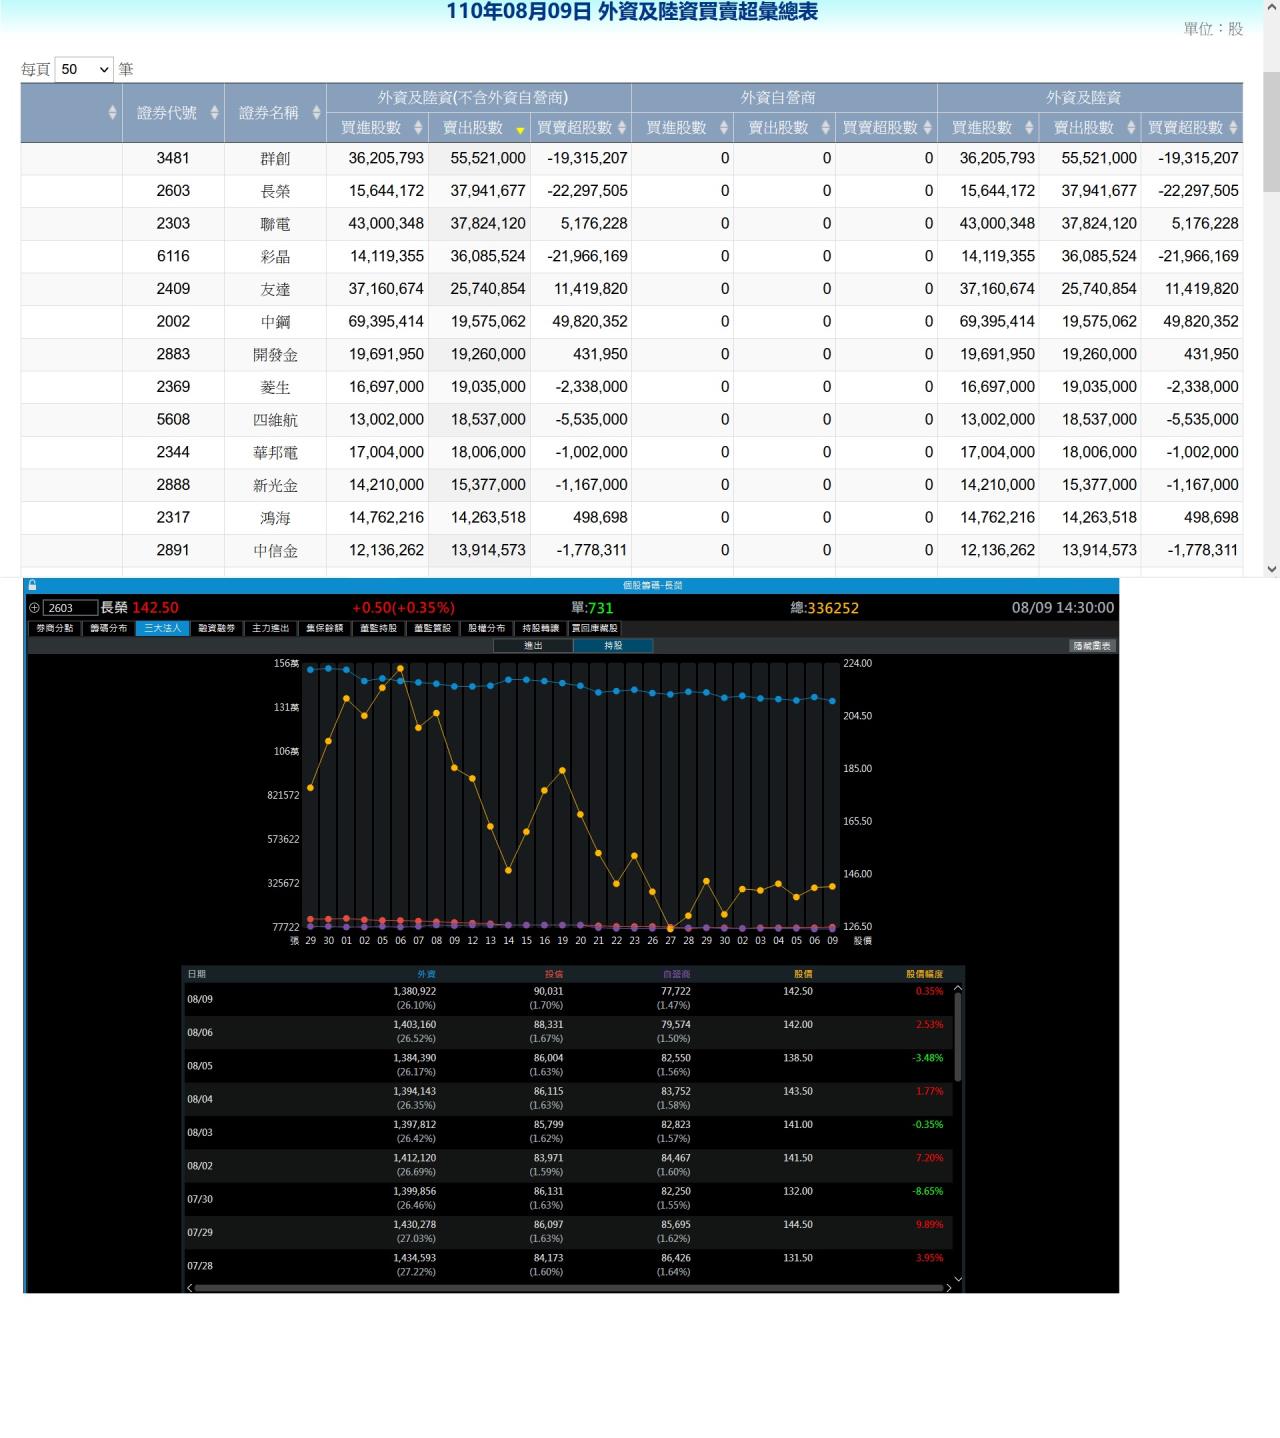Screen dimensions: 1280x1438
Task: Click the sort arrows icon on 證券名稱 column
Action: [316, 113]
